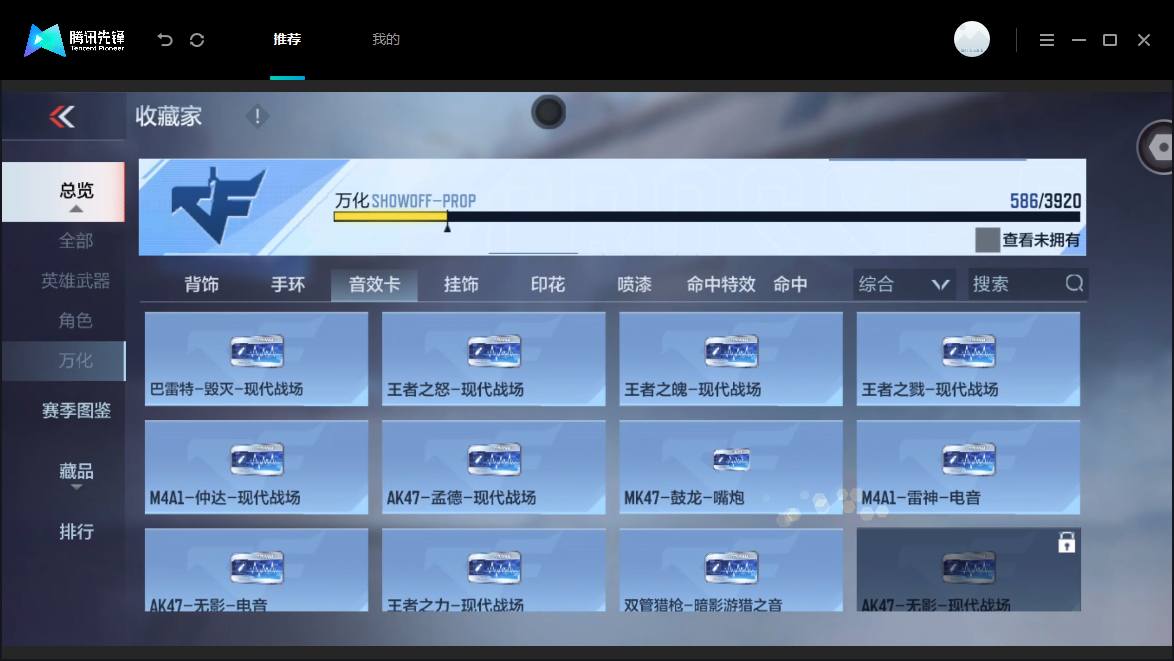Click the 万化 SHOWOFF-PROP progress bar
The width and height of the screenshot is (1174, 661).
(707, 216)
